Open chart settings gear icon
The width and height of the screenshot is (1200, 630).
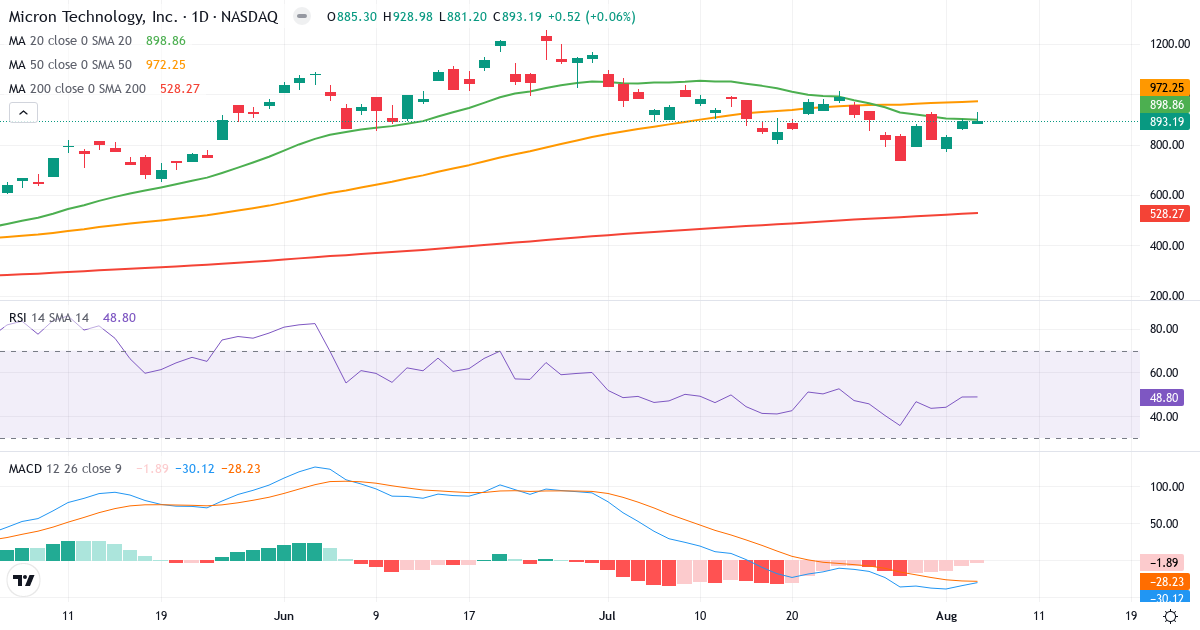tap(1170, 616)
